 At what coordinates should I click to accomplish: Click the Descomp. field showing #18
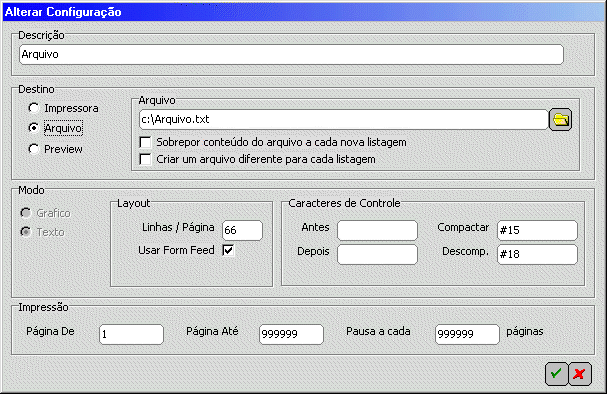click(x=537, y=254)
